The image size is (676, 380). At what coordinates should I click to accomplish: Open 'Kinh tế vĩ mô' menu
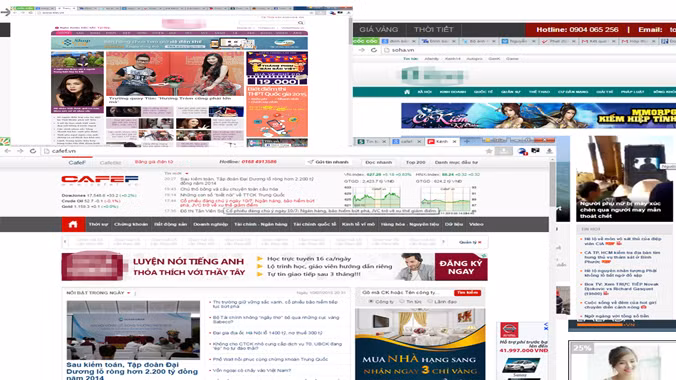pyautogui.click(x=358, y=224)
